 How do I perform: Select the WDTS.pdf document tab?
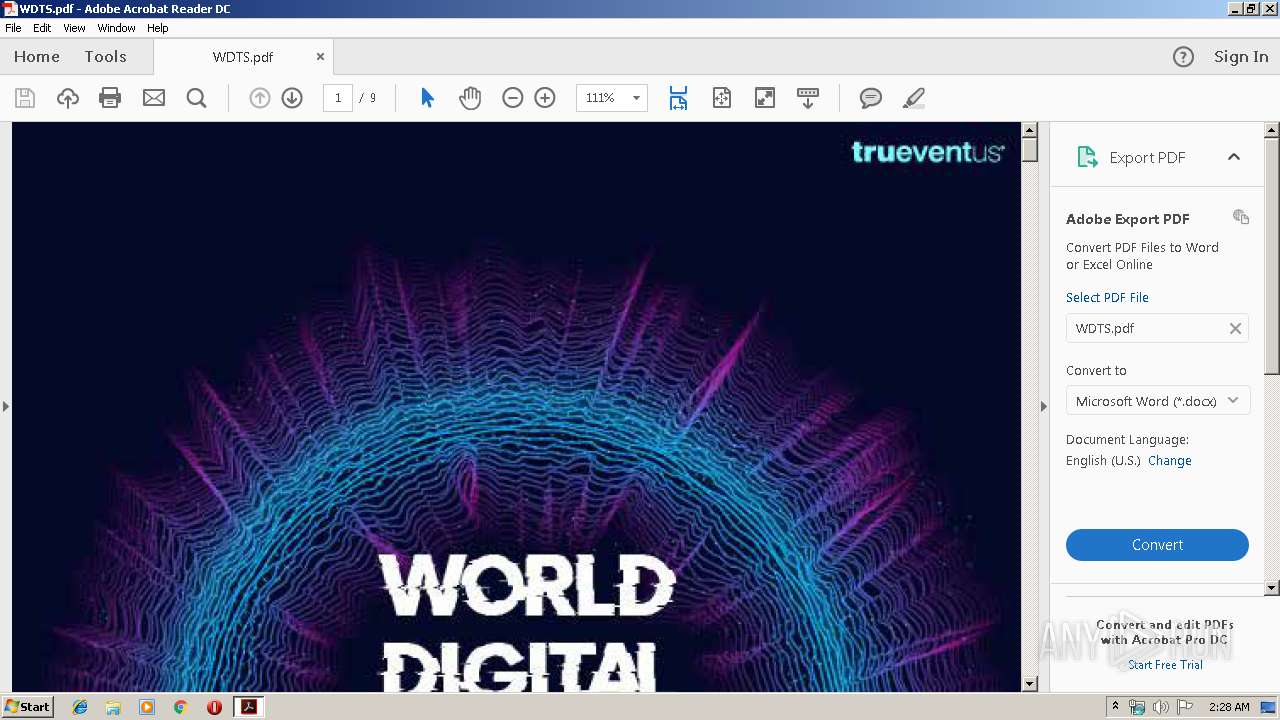click(243, 57)
